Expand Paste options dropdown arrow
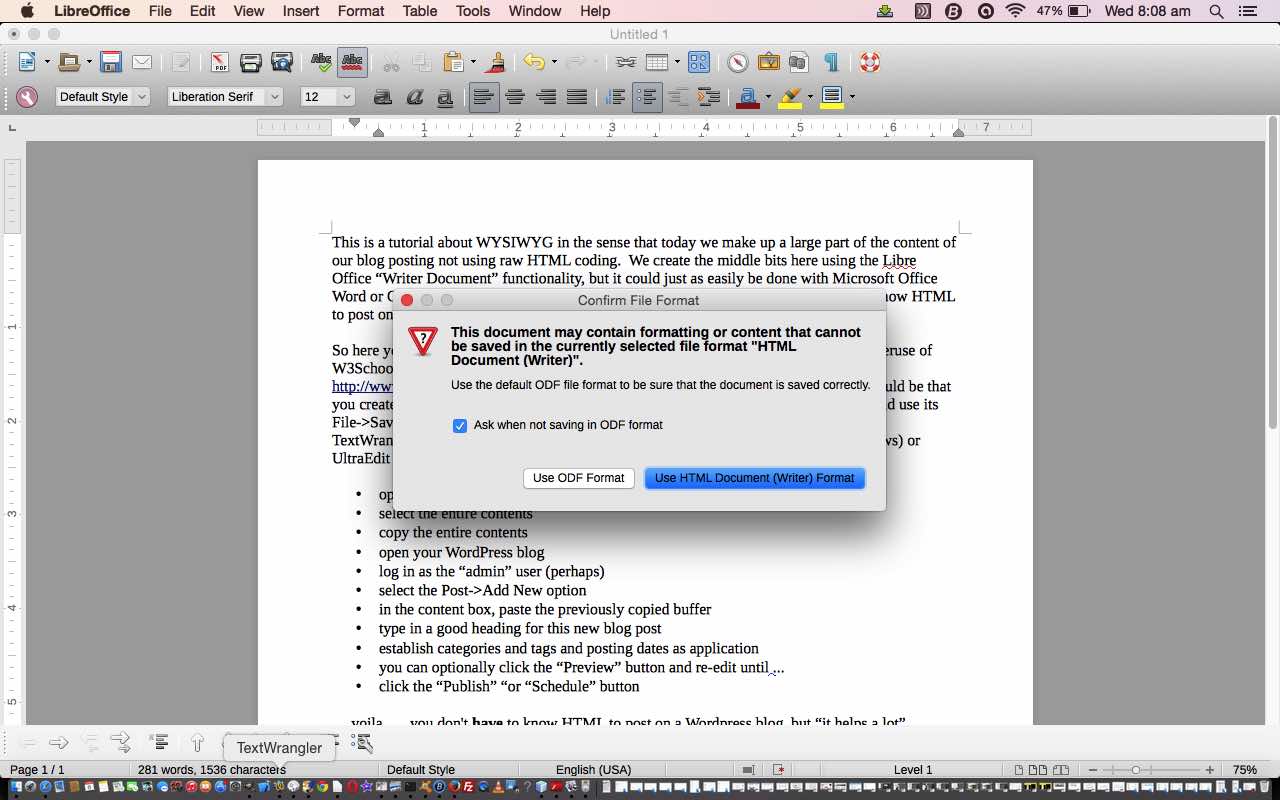 click(473, 63)
